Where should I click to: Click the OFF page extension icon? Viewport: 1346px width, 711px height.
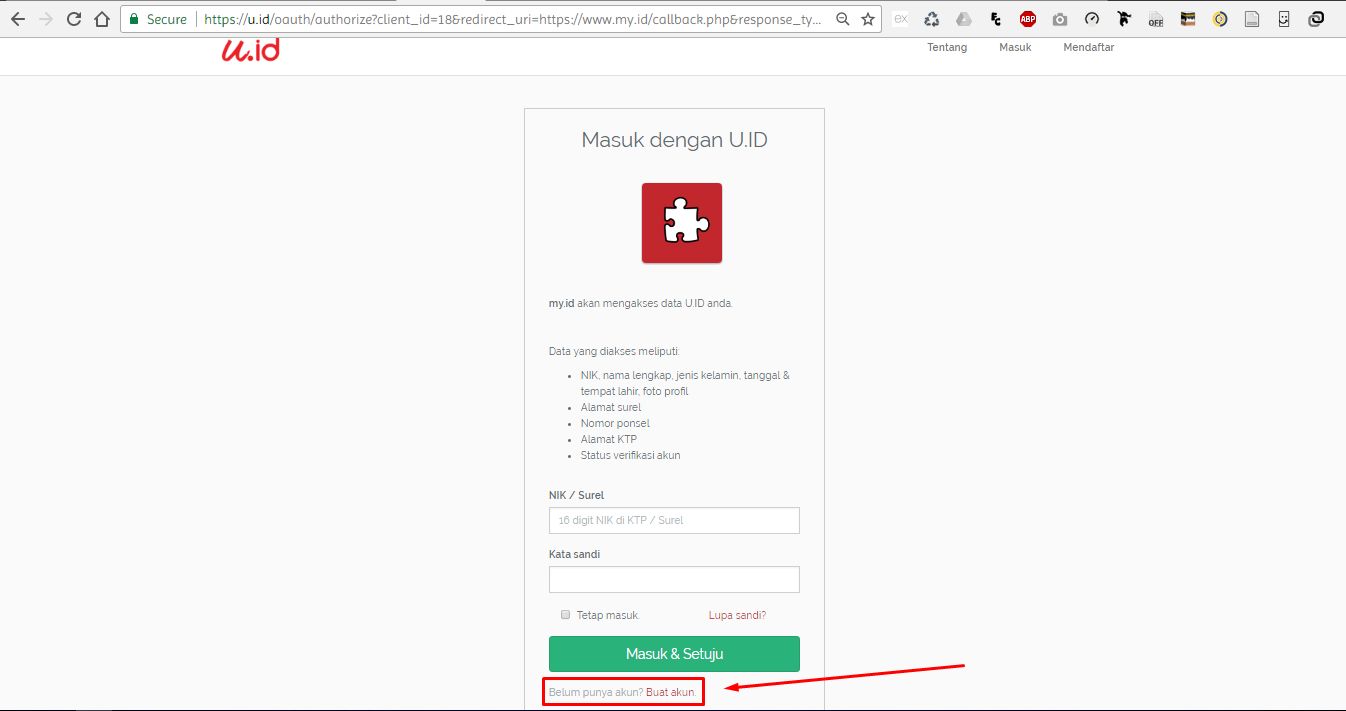(1156, 19)
